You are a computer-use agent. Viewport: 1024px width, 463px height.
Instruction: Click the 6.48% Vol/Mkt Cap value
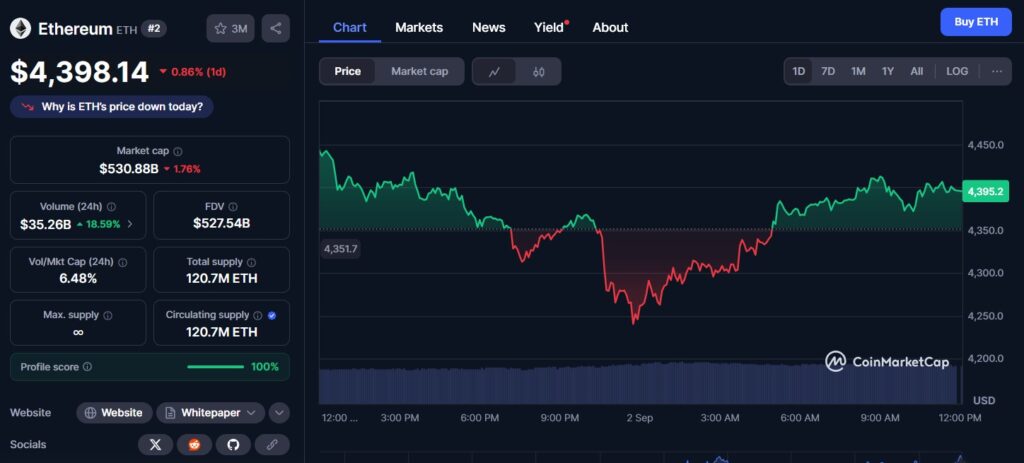click(78, 279)
